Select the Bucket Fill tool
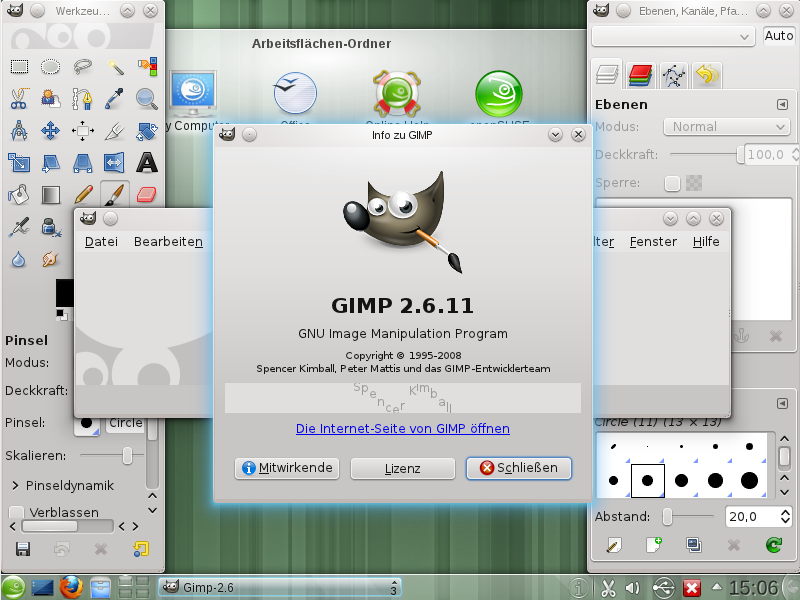This screenshot has width=800, height=600. tap(19, 194)
